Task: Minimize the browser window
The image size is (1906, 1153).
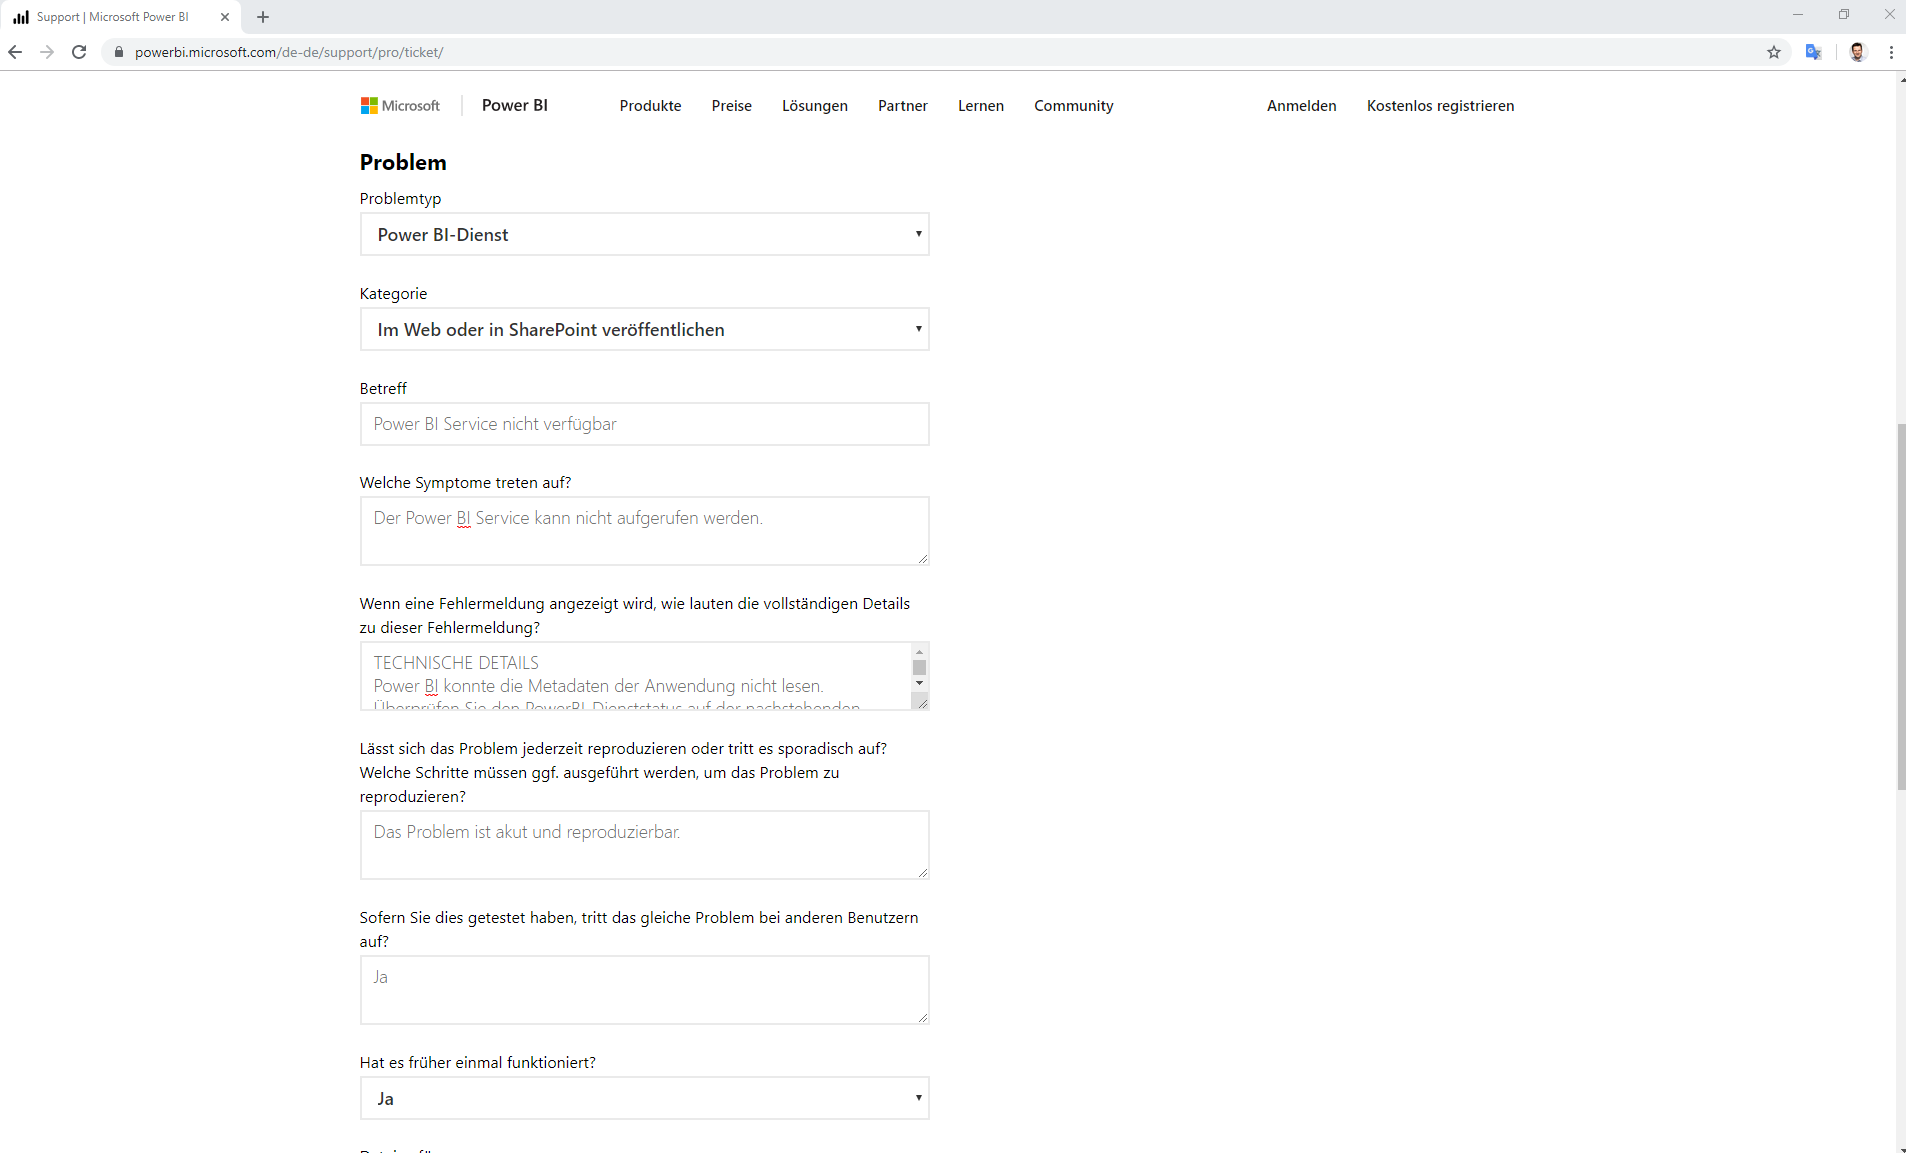Action: pyautogui.click(x=1798, y=15)
